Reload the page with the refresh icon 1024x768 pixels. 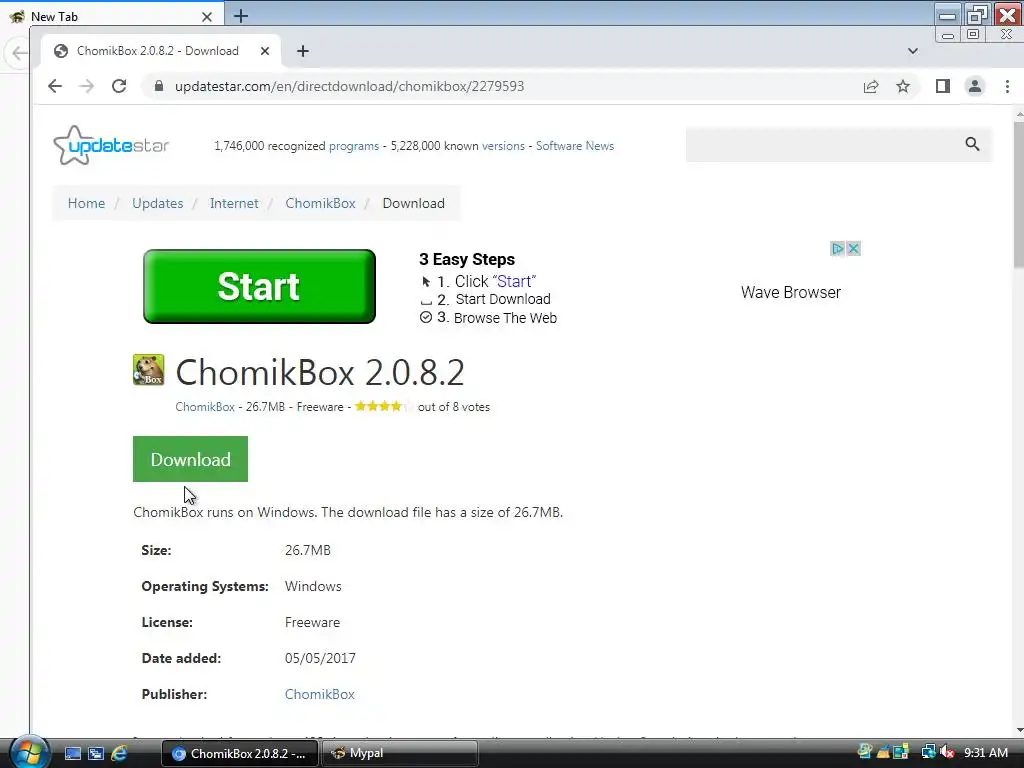click(119, 86)
